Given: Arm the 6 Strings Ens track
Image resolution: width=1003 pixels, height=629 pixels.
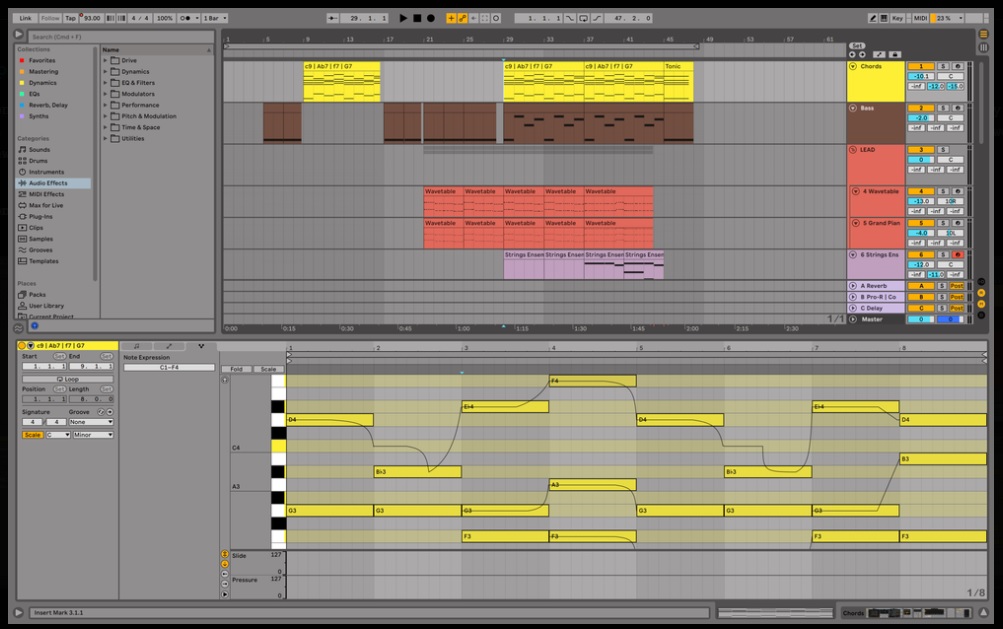Looking at the screenshot, I should 958,255.
